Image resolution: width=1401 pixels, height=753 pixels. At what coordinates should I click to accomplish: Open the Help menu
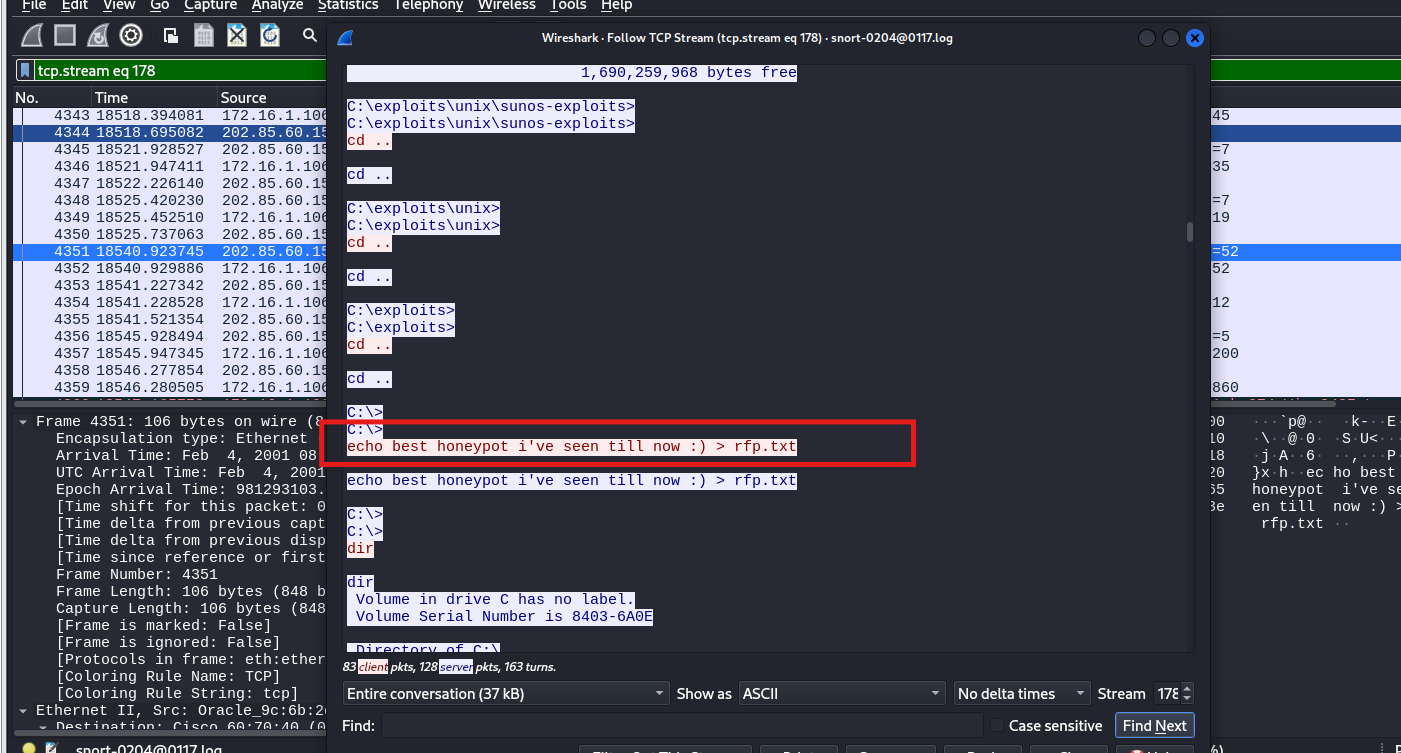[616, 5]
